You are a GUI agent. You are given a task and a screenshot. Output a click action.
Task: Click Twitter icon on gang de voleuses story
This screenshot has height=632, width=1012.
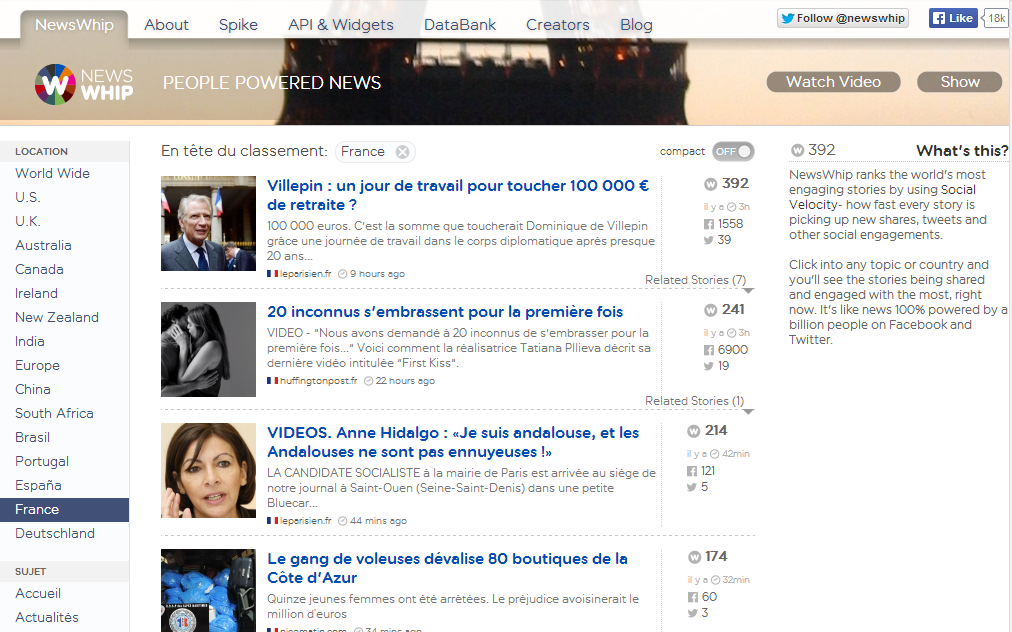(x=693, y=613)
